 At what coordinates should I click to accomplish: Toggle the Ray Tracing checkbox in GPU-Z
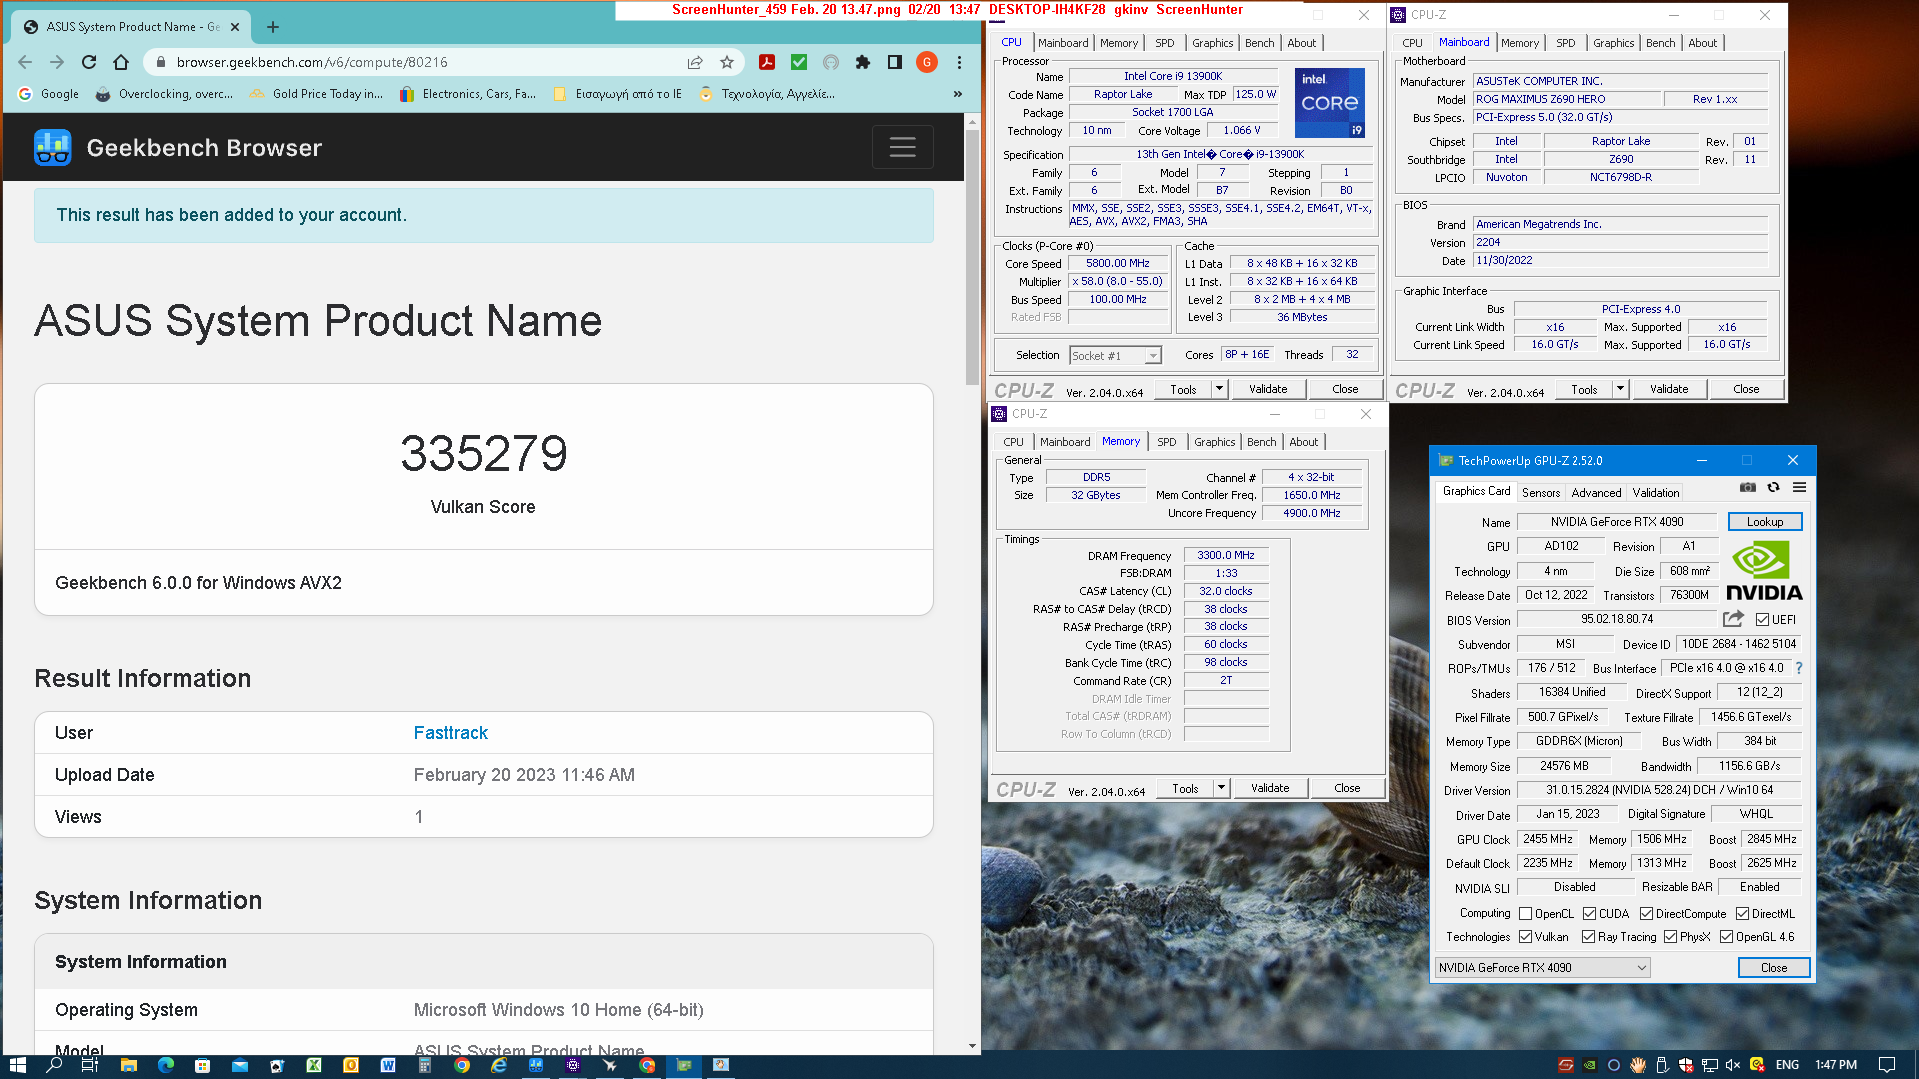tap(1588, 937)
